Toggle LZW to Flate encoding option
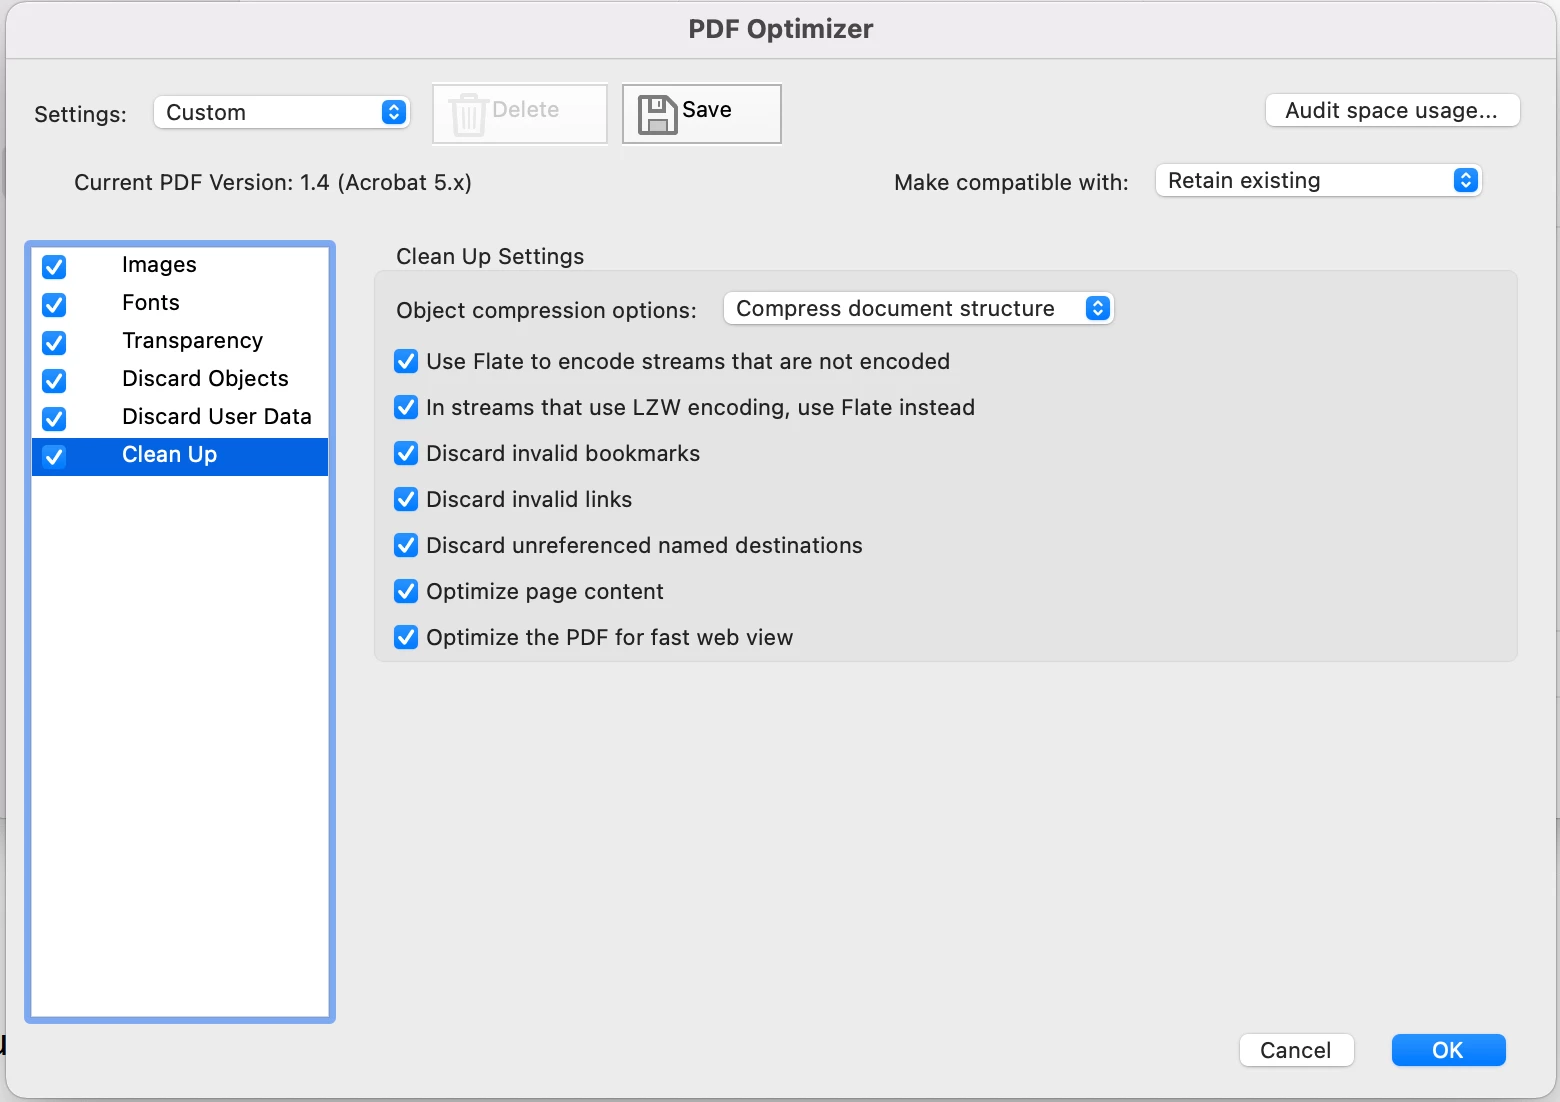This screenshot has height=1102, width=1560. click(x=406, y=407)
